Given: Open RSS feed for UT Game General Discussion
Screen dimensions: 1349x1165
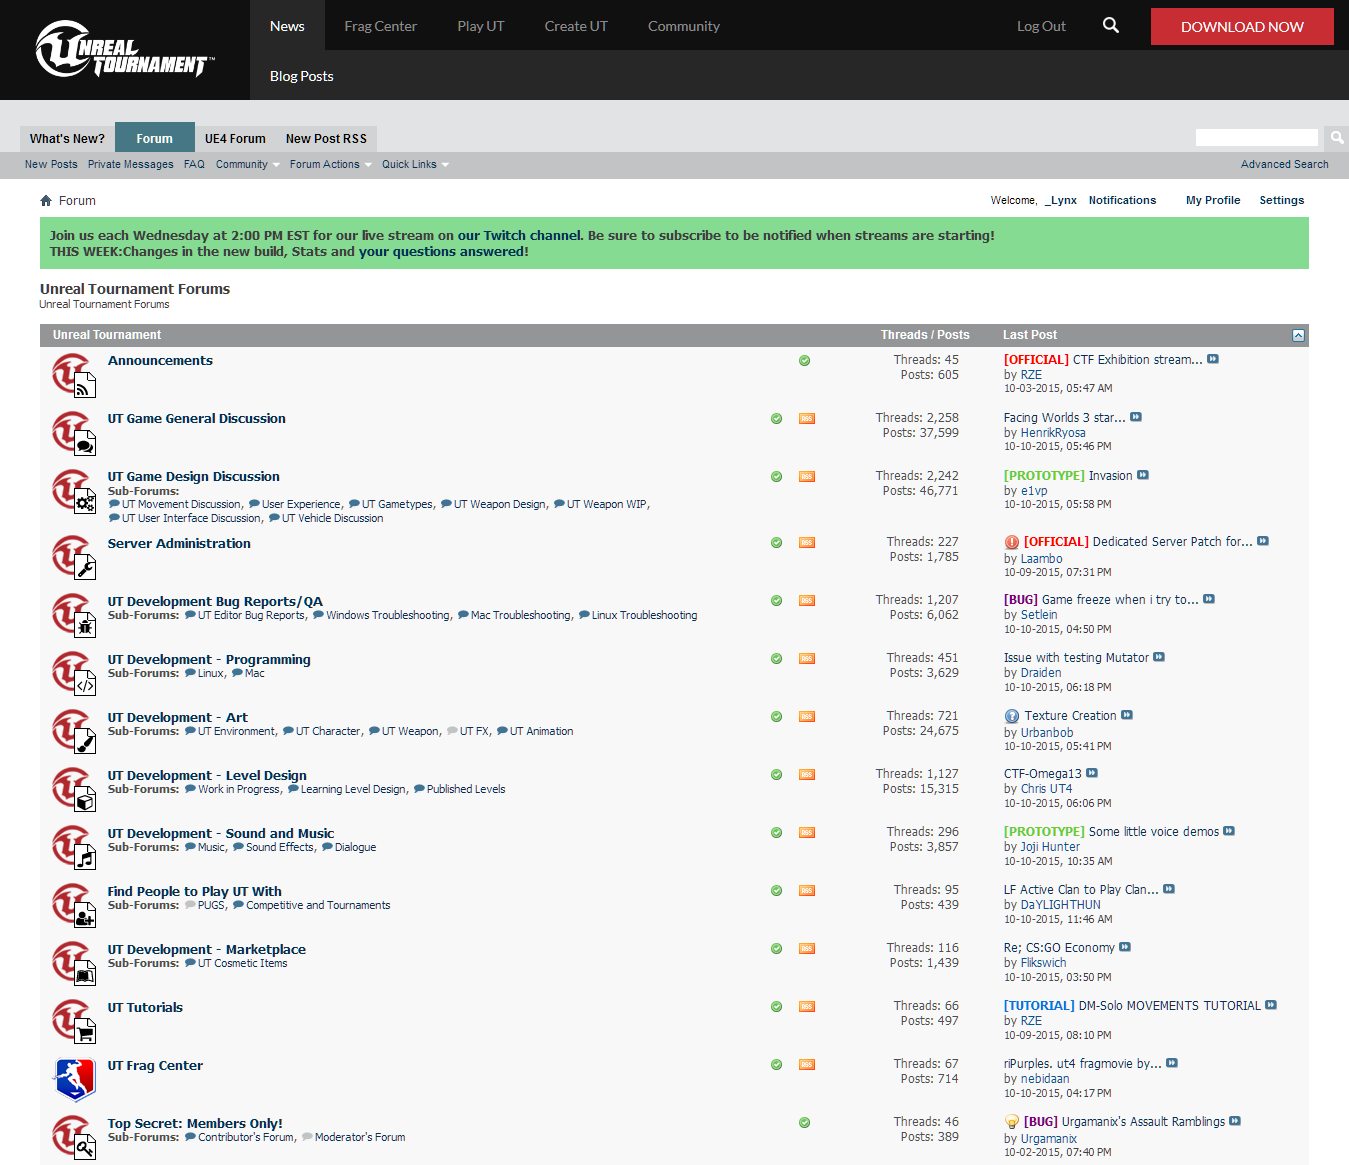Looking at the screenshot, I should (x=807, y=419).
